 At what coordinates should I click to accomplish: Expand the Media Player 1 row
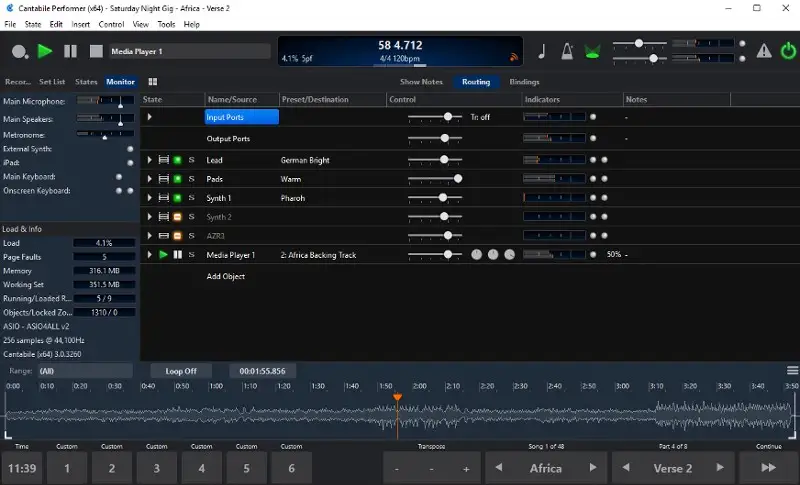point(149,255)
